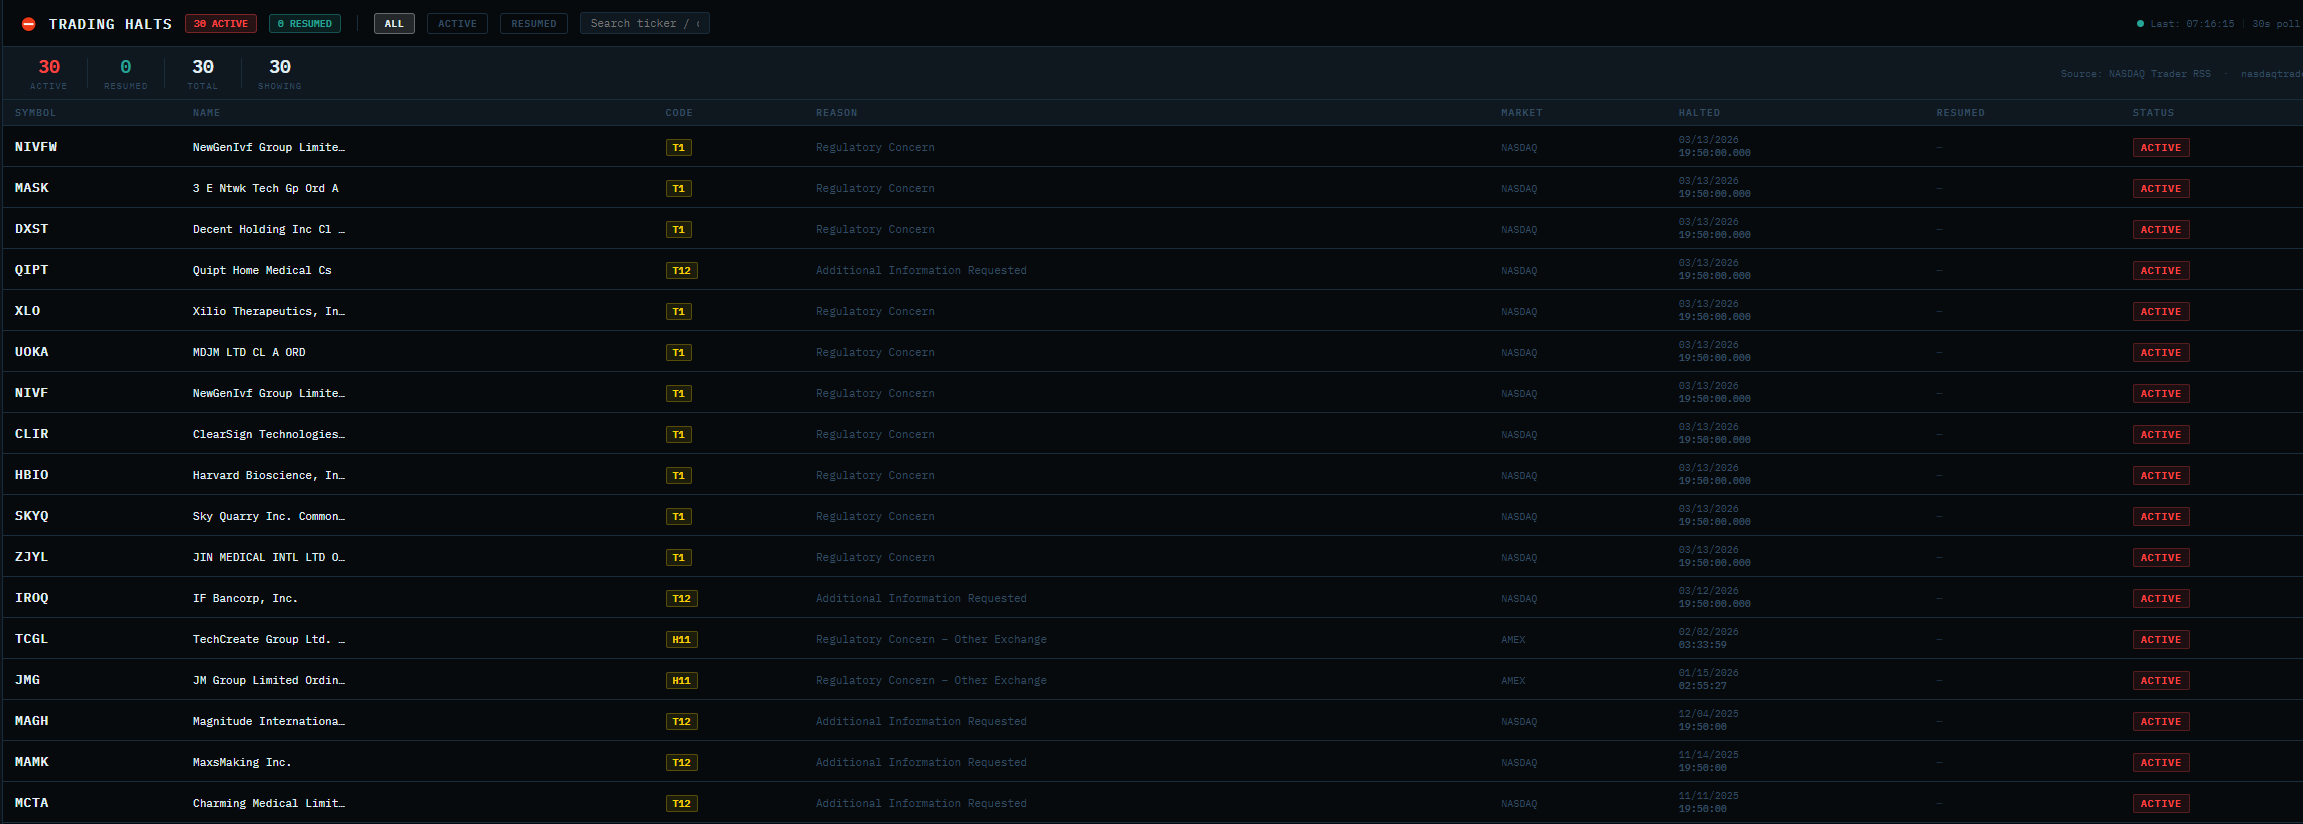
Task: Click the T12 code badge for QIPT
Action: pos(681,271)
